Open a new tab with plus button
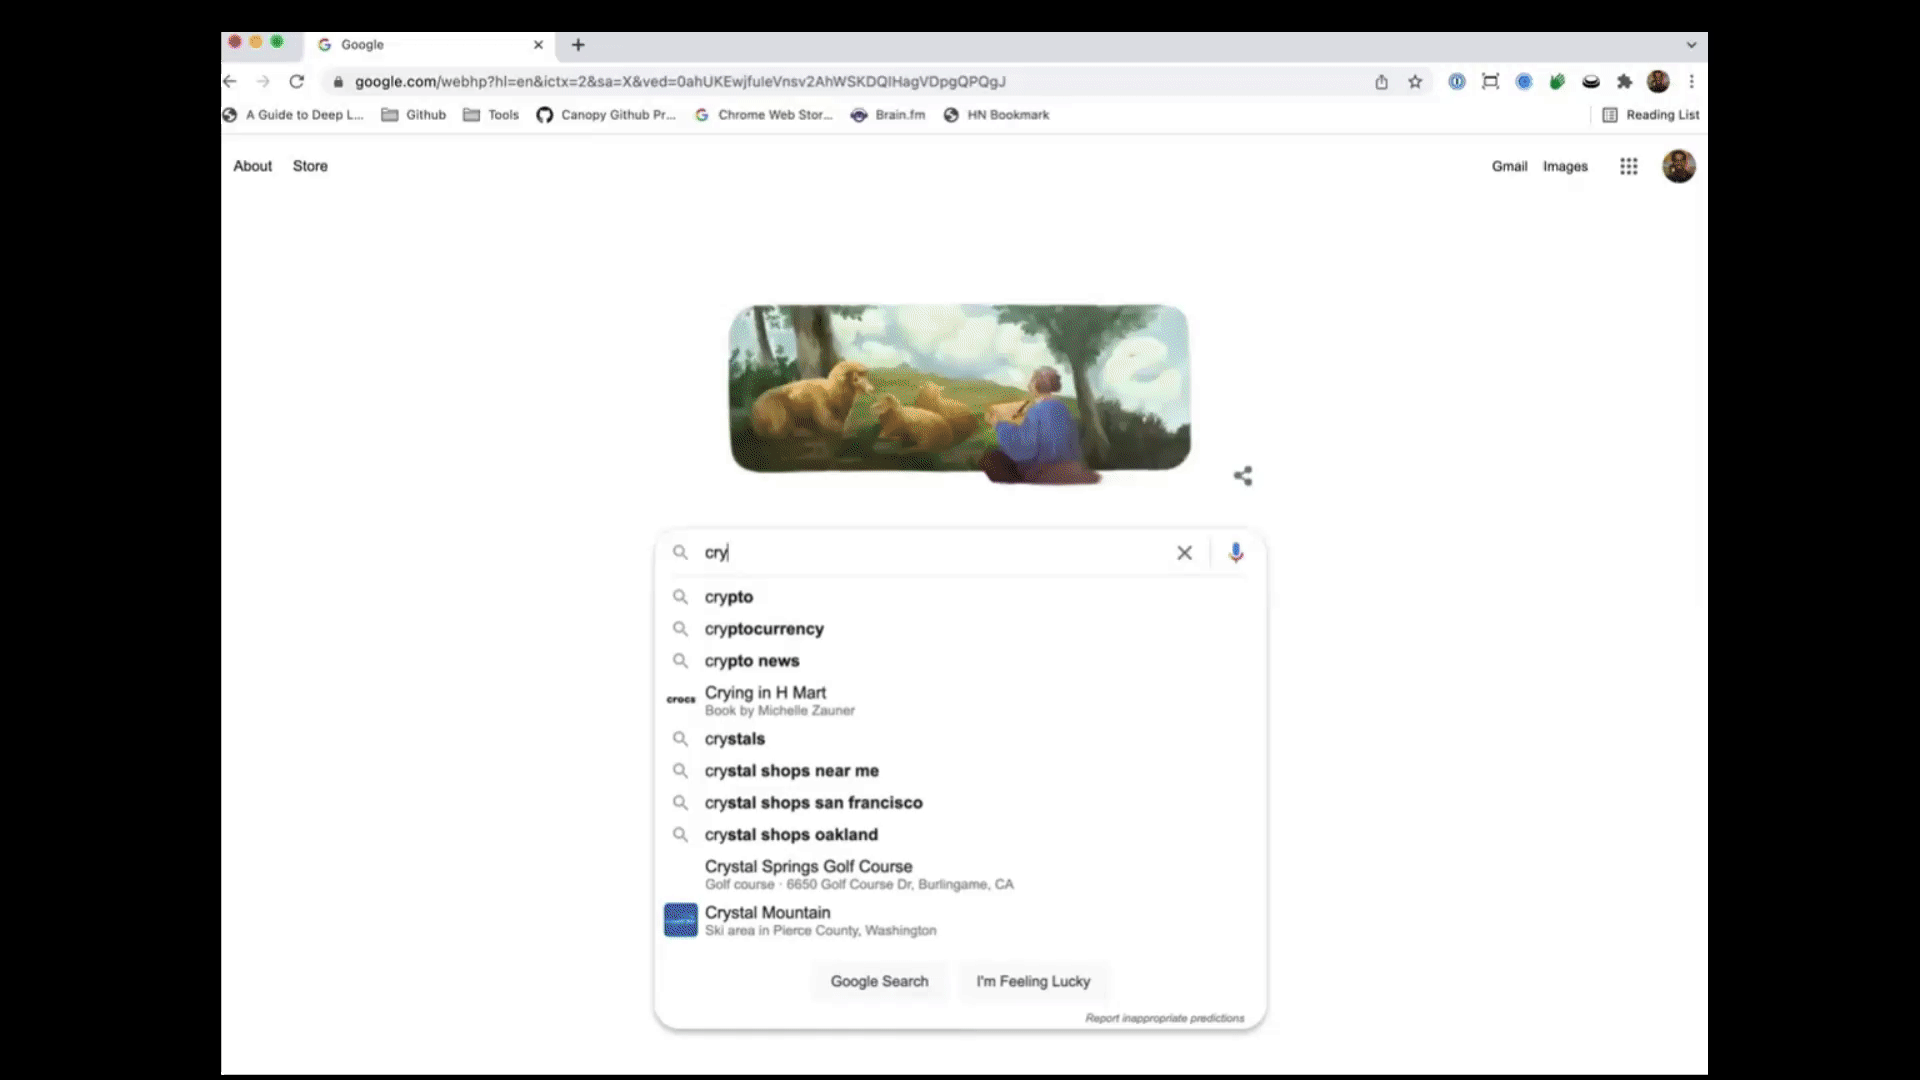1920x1080 pixels. click(578, 45)
